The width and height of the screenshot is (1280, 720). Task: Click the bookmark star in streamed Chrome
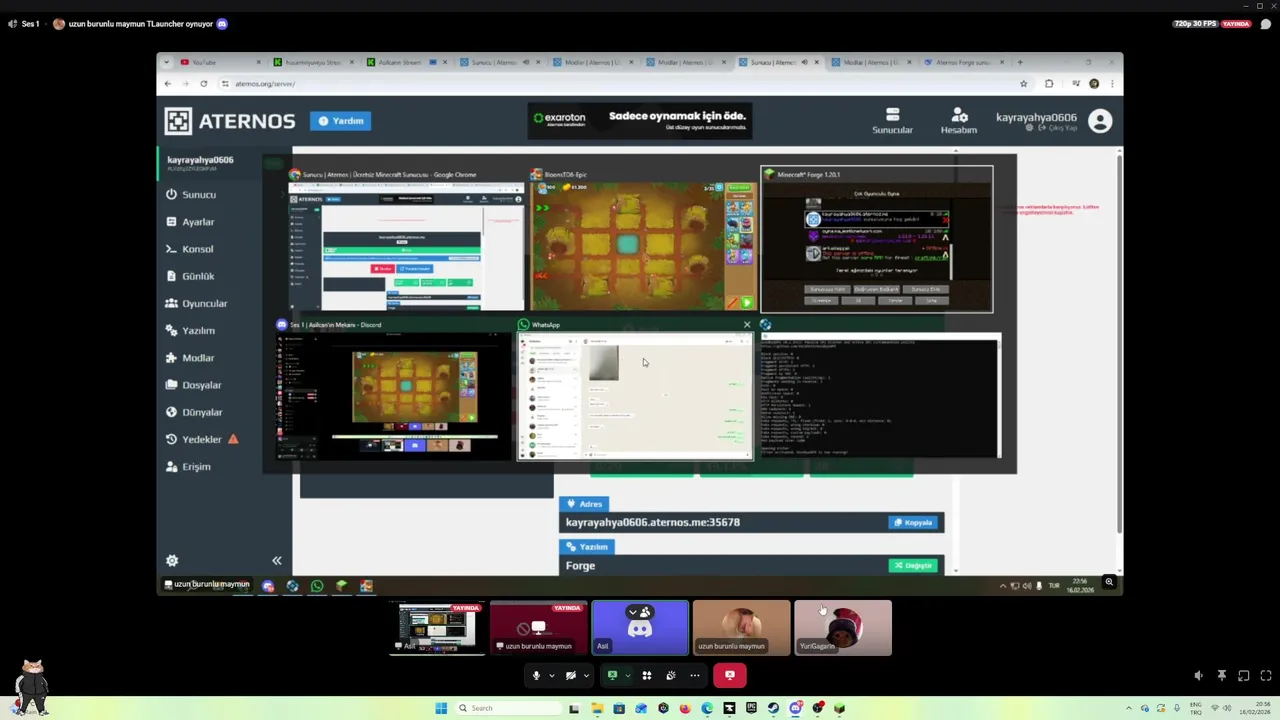1023,84
